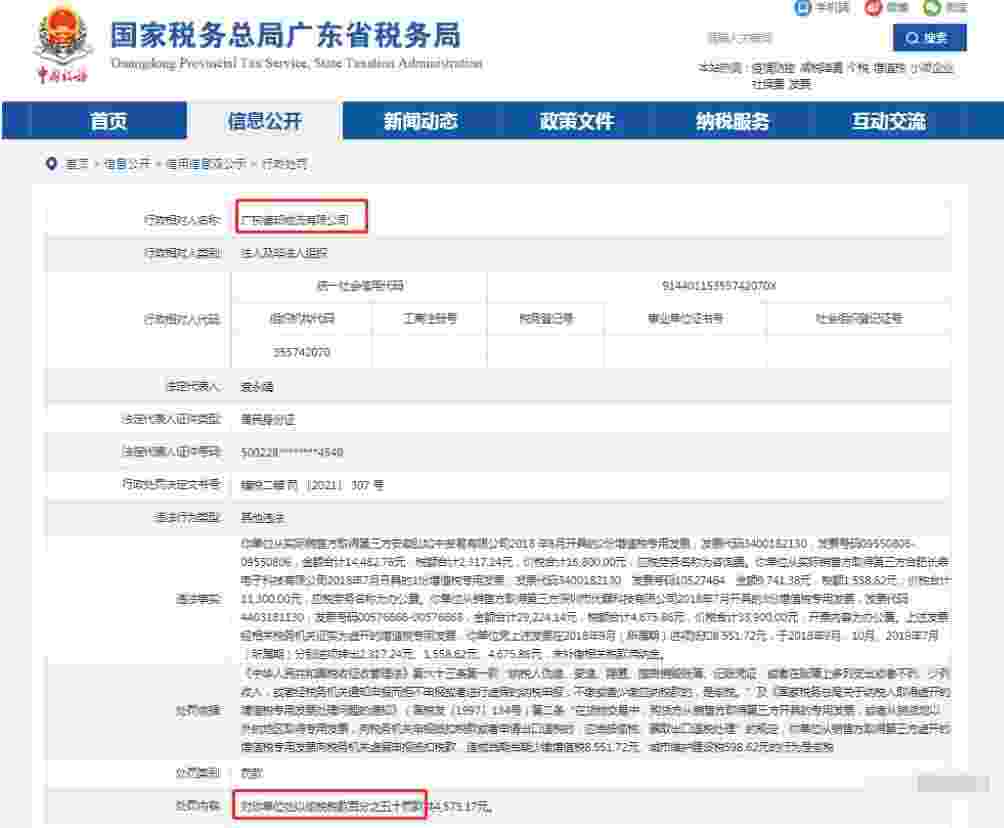Open the 政策文件 navigation tab
This screenshot has width=1004, height=828.
576,121
